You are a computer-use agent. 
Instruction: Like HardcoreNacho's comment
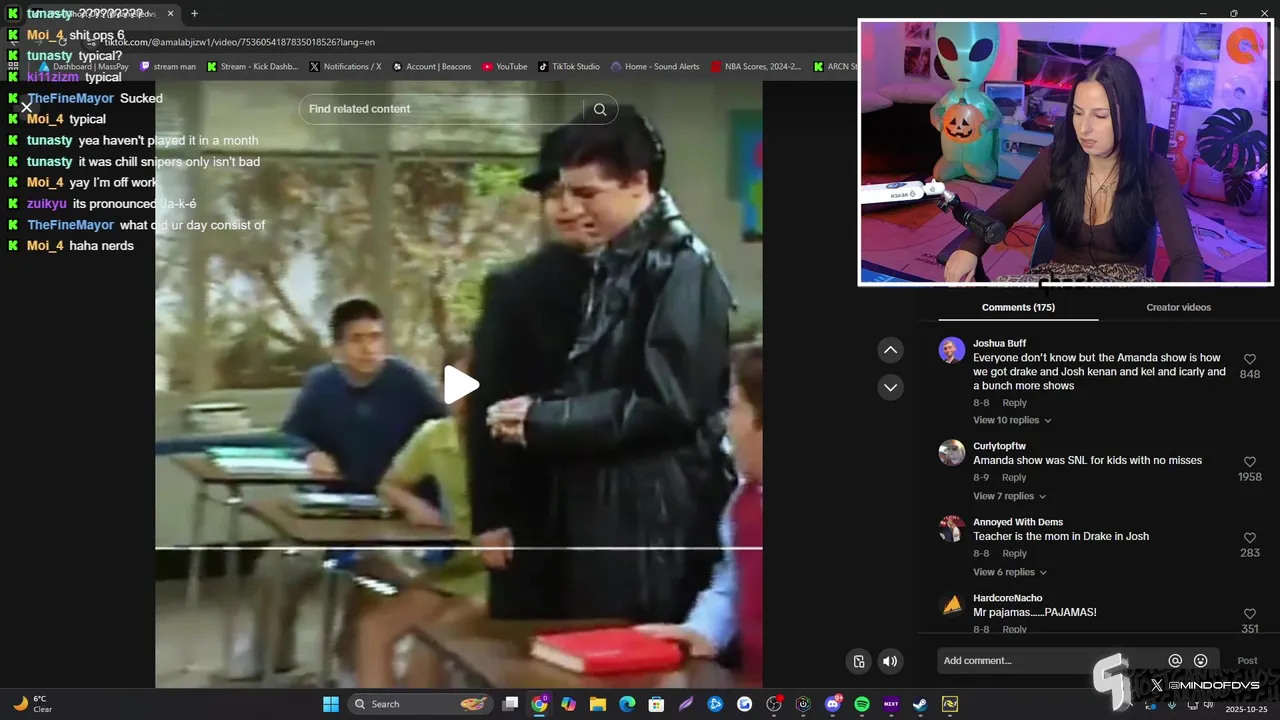(1249, 614)
